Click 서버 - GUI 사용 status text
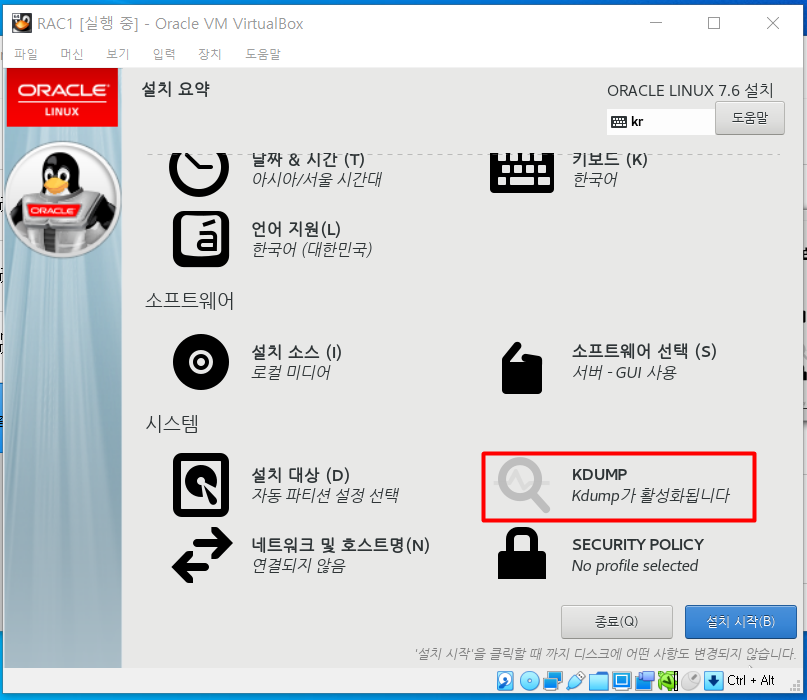Screen dimensions: 807x700 click(624, 372)
